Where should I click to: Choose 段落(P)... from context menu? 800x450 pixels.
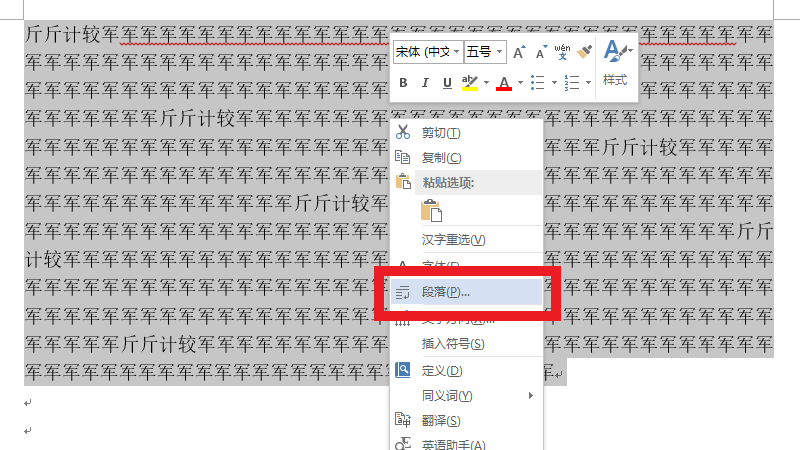tap(446, 292)
